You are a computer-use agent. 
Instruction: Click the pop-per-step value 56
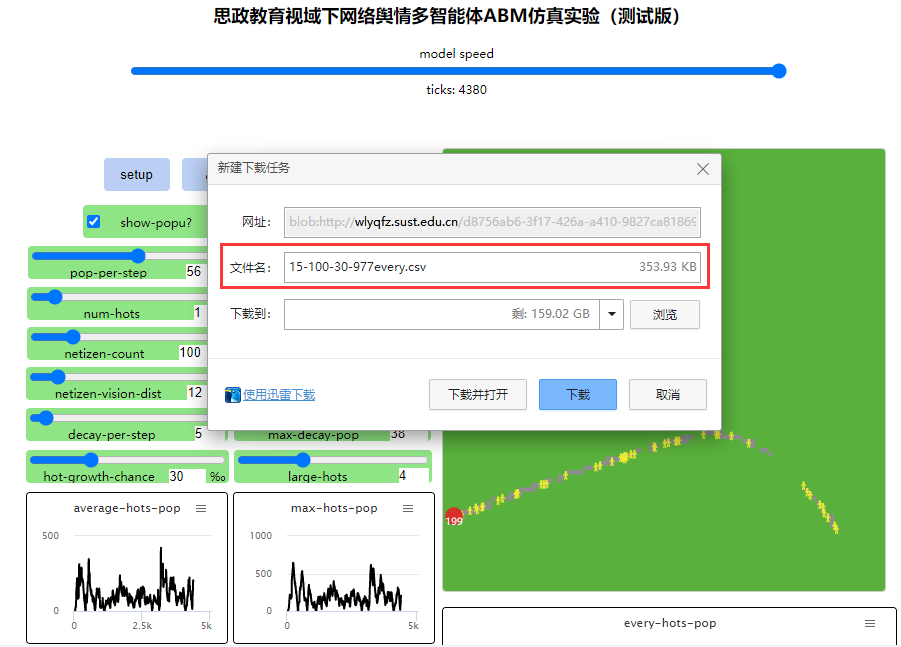point(194,271)
